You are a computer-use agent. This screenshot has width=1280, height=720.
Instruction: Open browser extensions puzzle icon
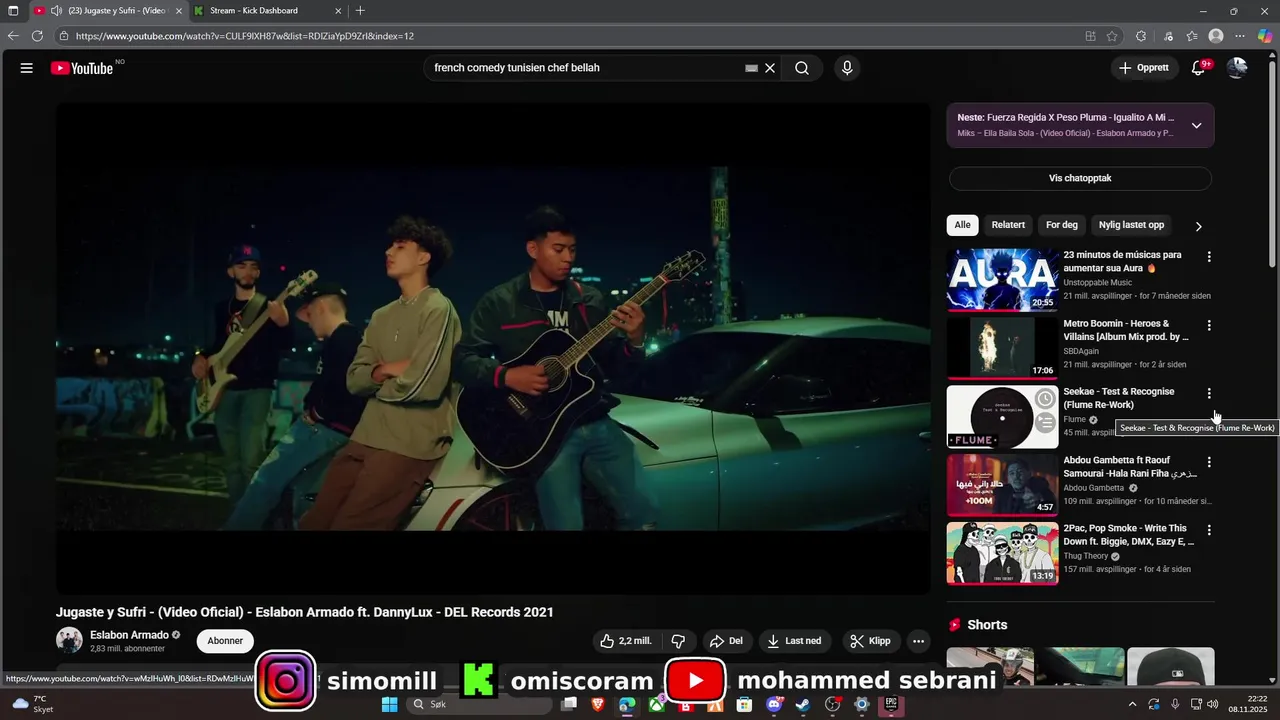1141,36
